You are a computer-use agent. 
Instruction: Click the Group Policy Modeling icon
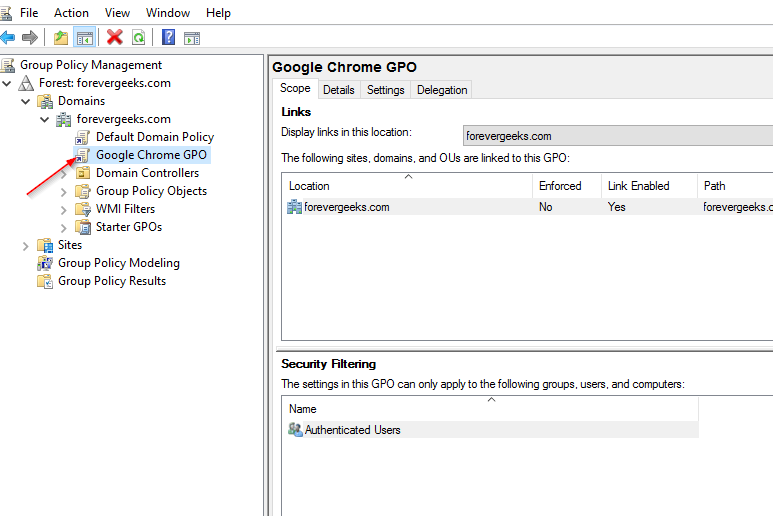[45, 263]
